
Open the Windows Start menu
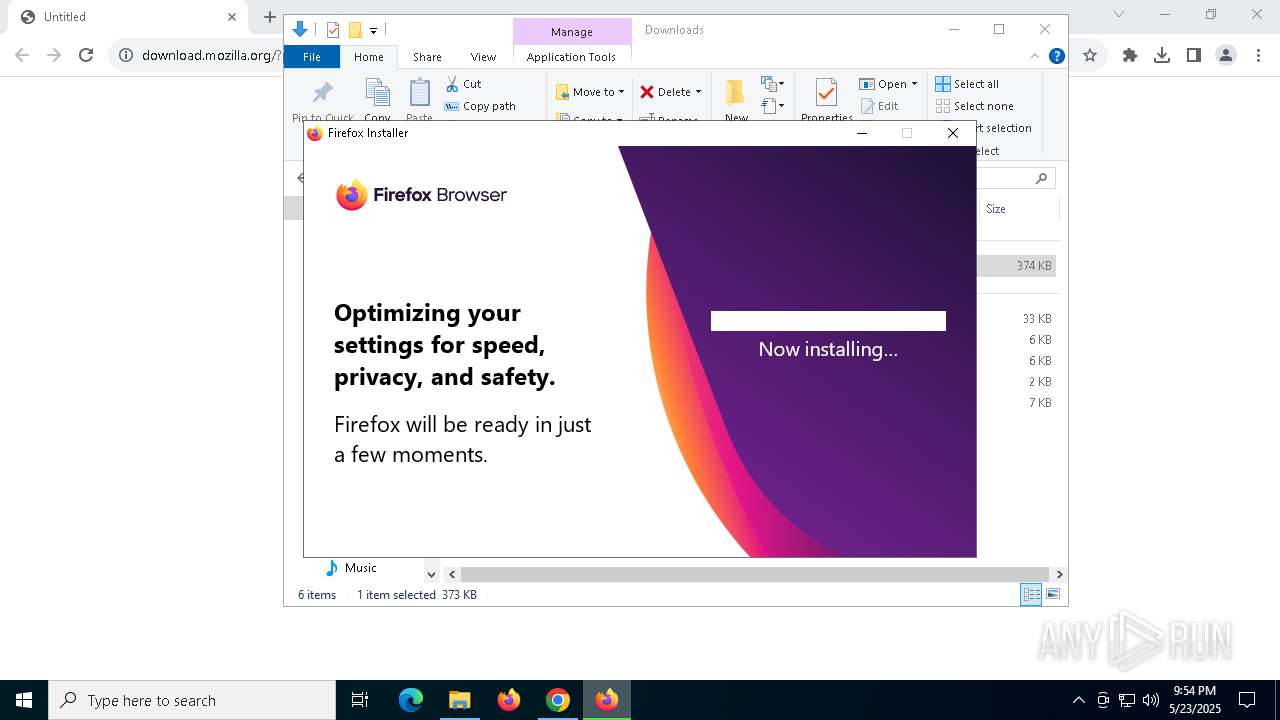pyautogui.click(x=24, y=700)
